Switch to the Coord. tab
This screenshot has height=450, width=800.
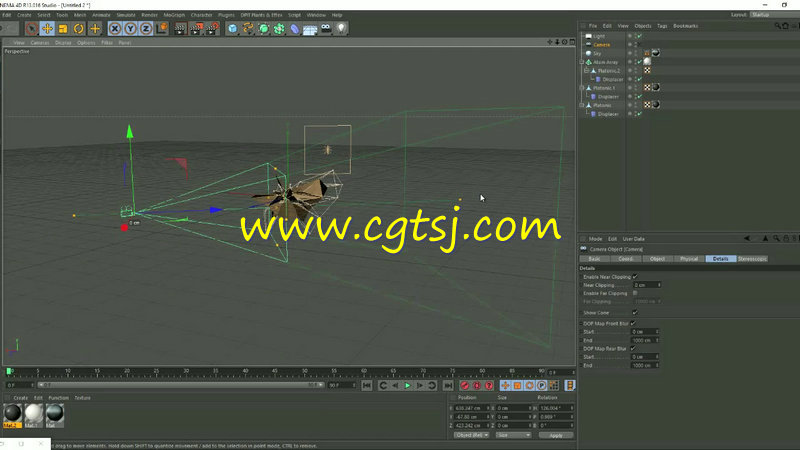coord(626,259)
